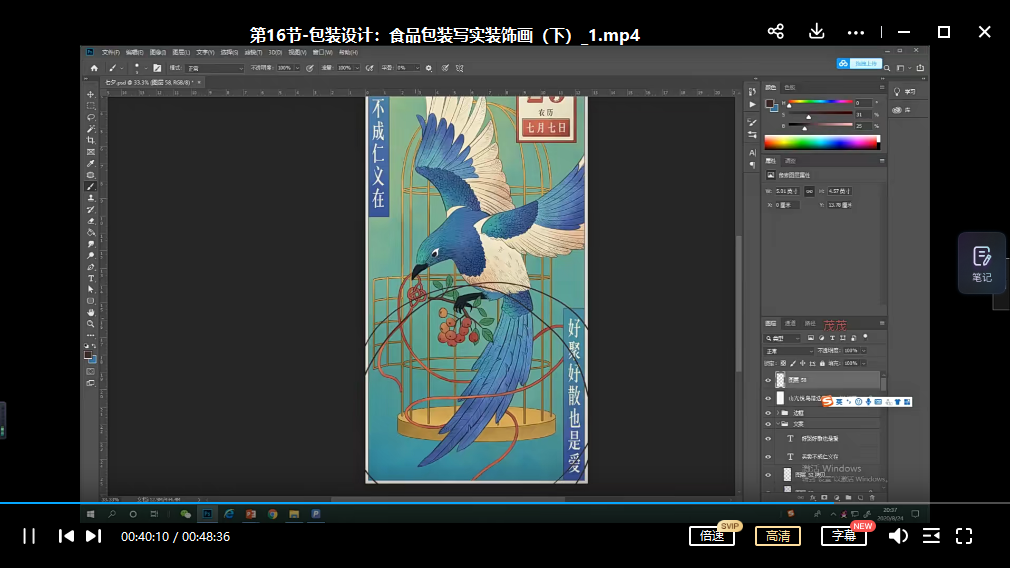The height and width of the screenshot is (568, 1010).
Task: Open the smoothing percentage dropdown
Action: (417, 68)
